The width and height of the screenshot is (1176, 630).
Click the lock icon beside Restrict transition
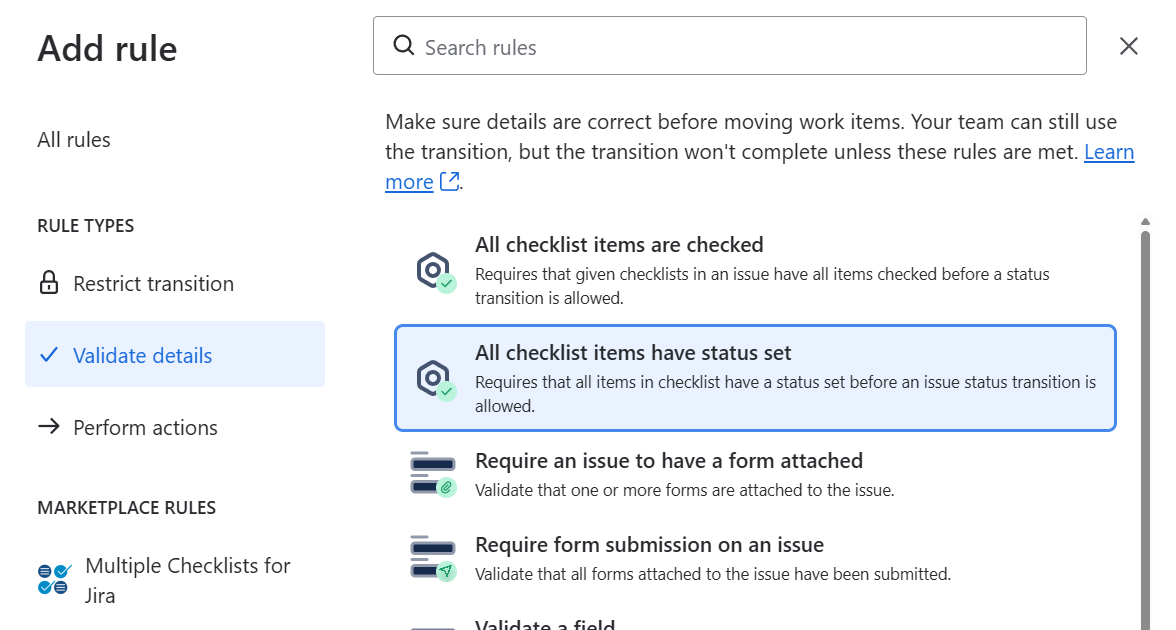click(x=49, y=283)
